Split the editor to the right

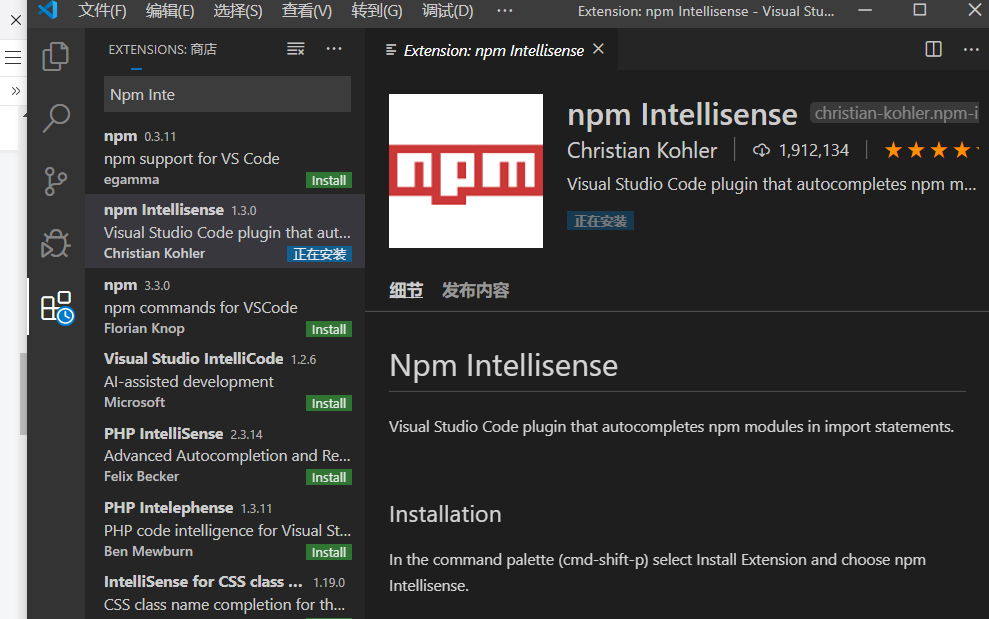(x=933, y=49)
